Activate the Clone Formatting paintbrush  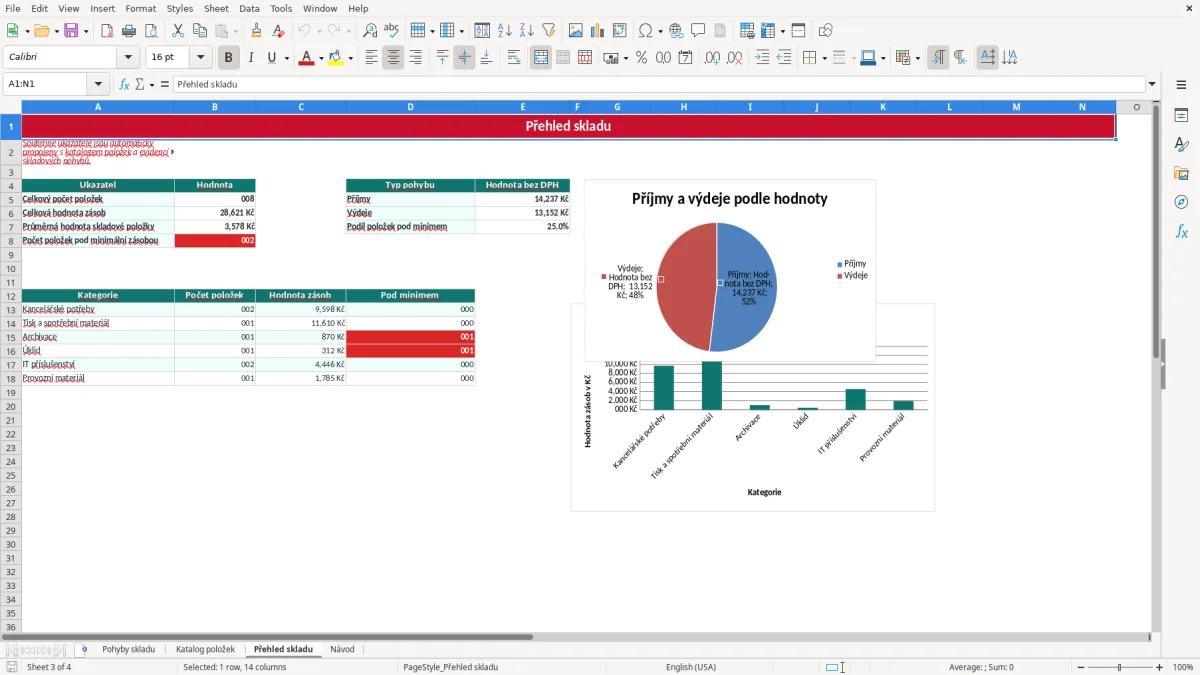257,31
